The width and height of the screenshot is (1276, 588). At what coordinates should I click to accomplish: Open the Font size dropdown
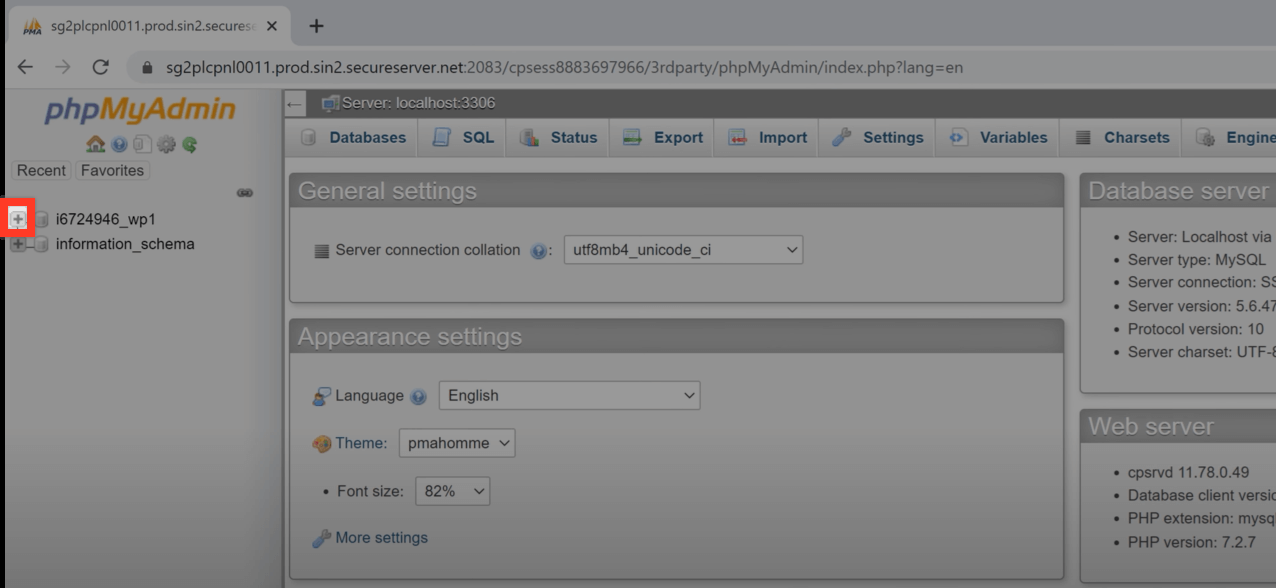(452, 491)
